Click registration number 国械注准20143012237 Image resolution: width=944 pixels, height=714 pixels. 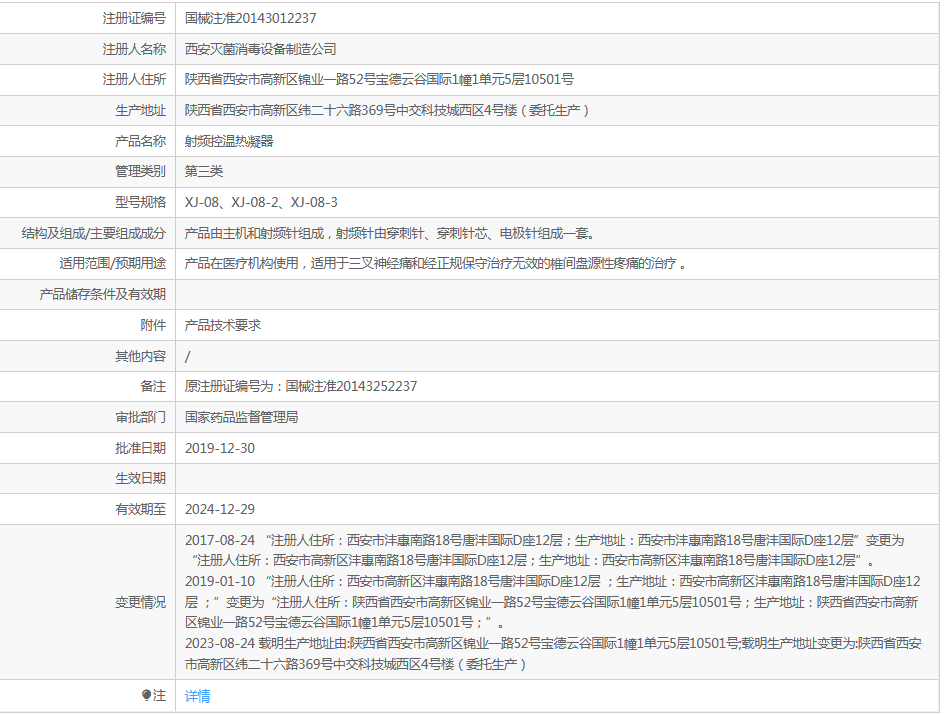(251, 18)
